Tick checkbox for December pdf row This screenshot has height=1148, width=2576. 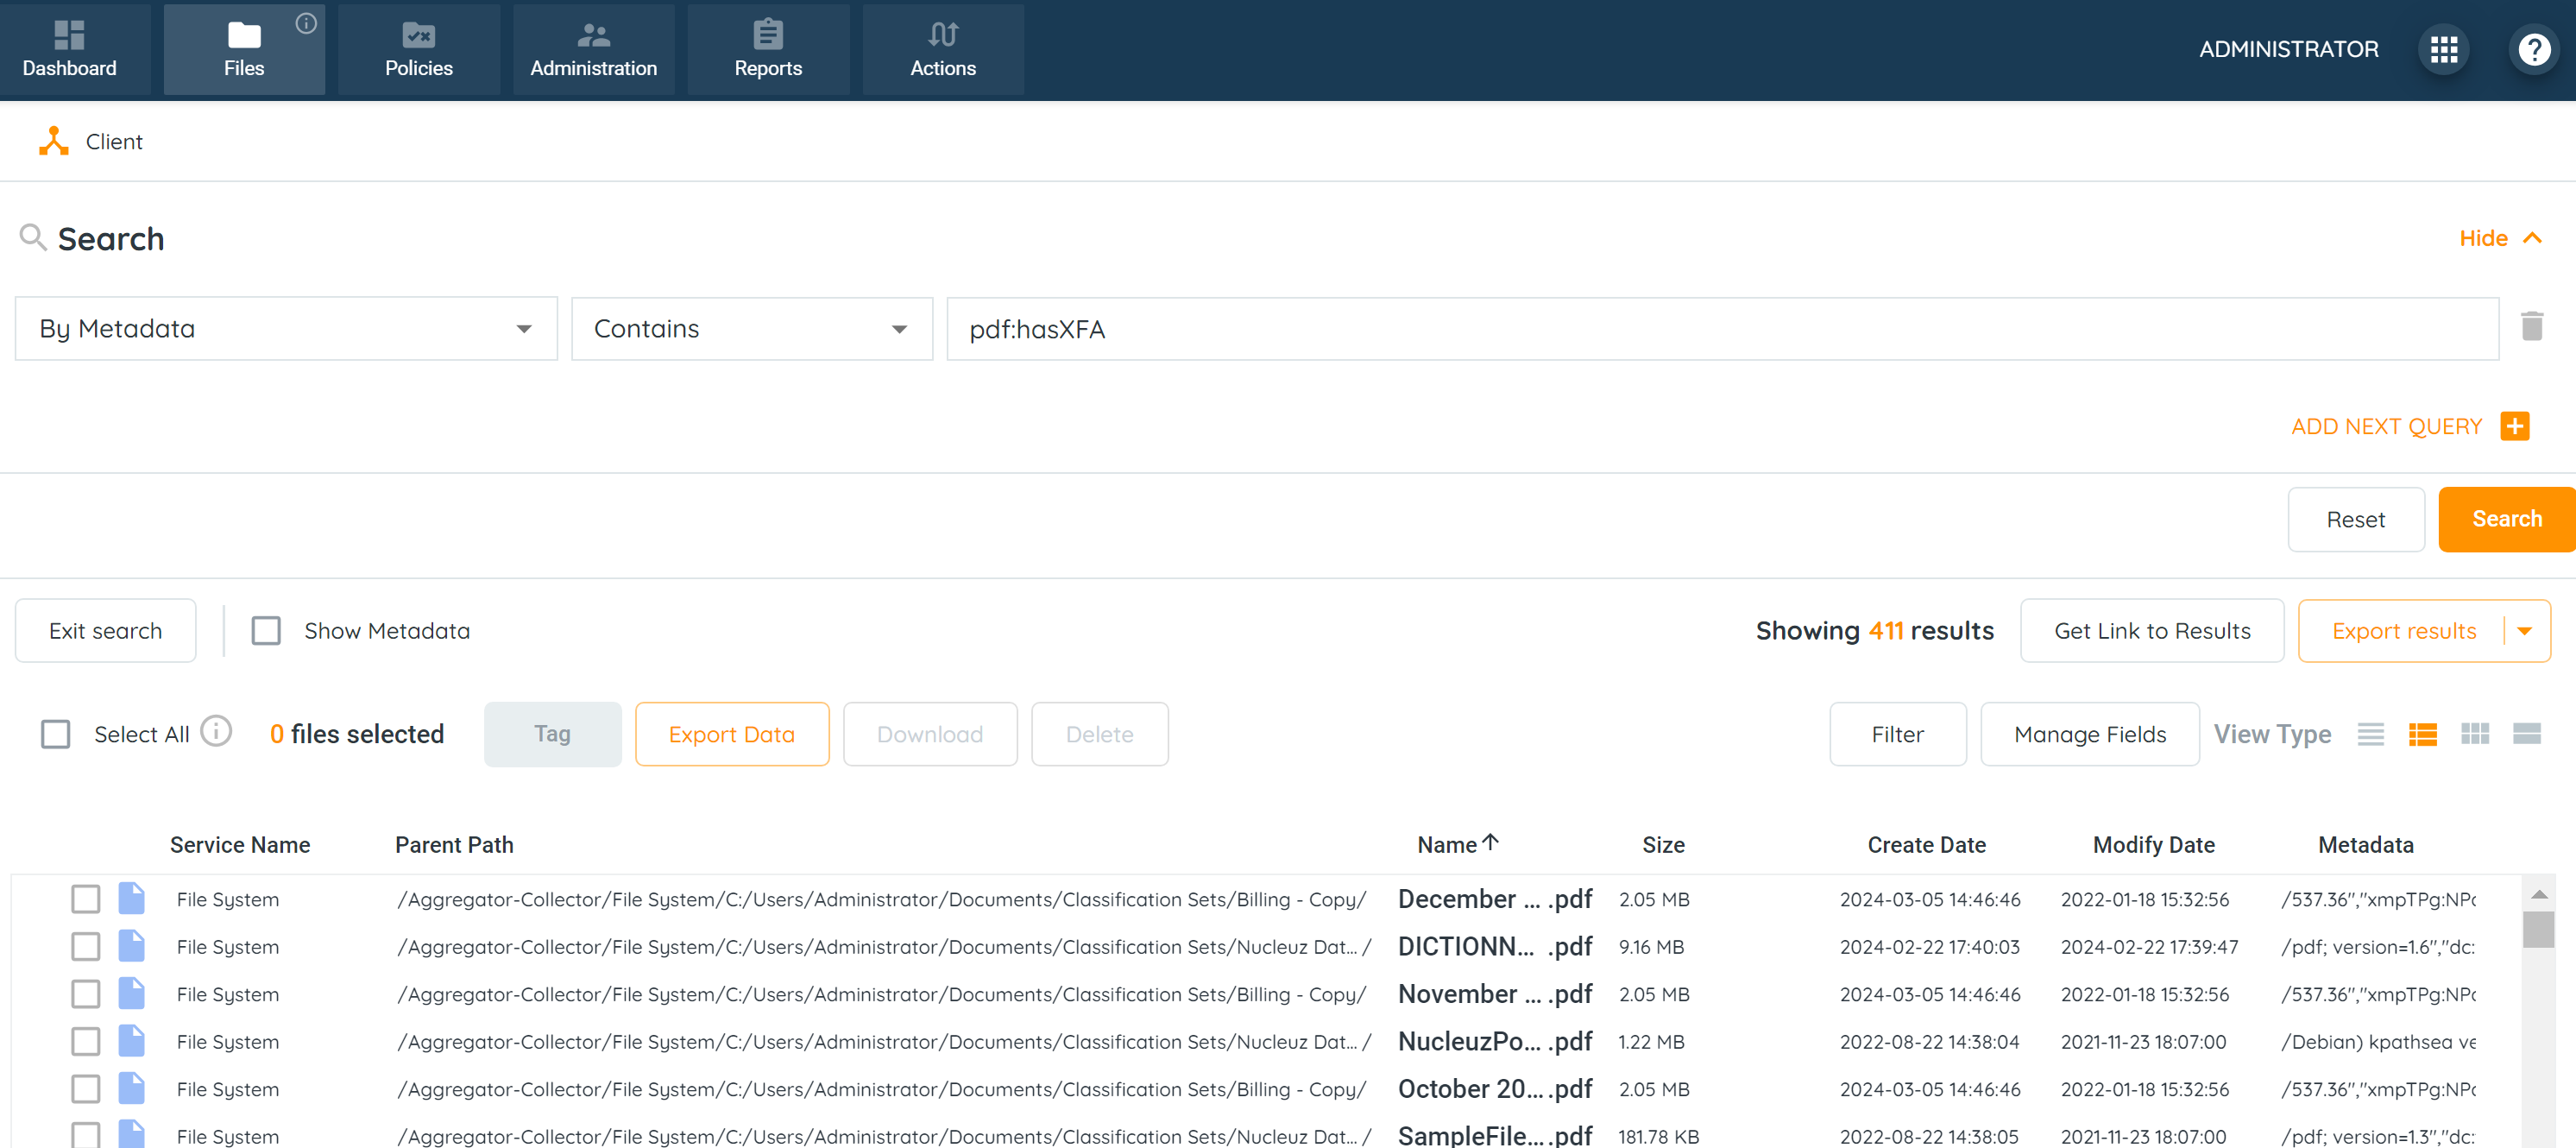[86, 899]
